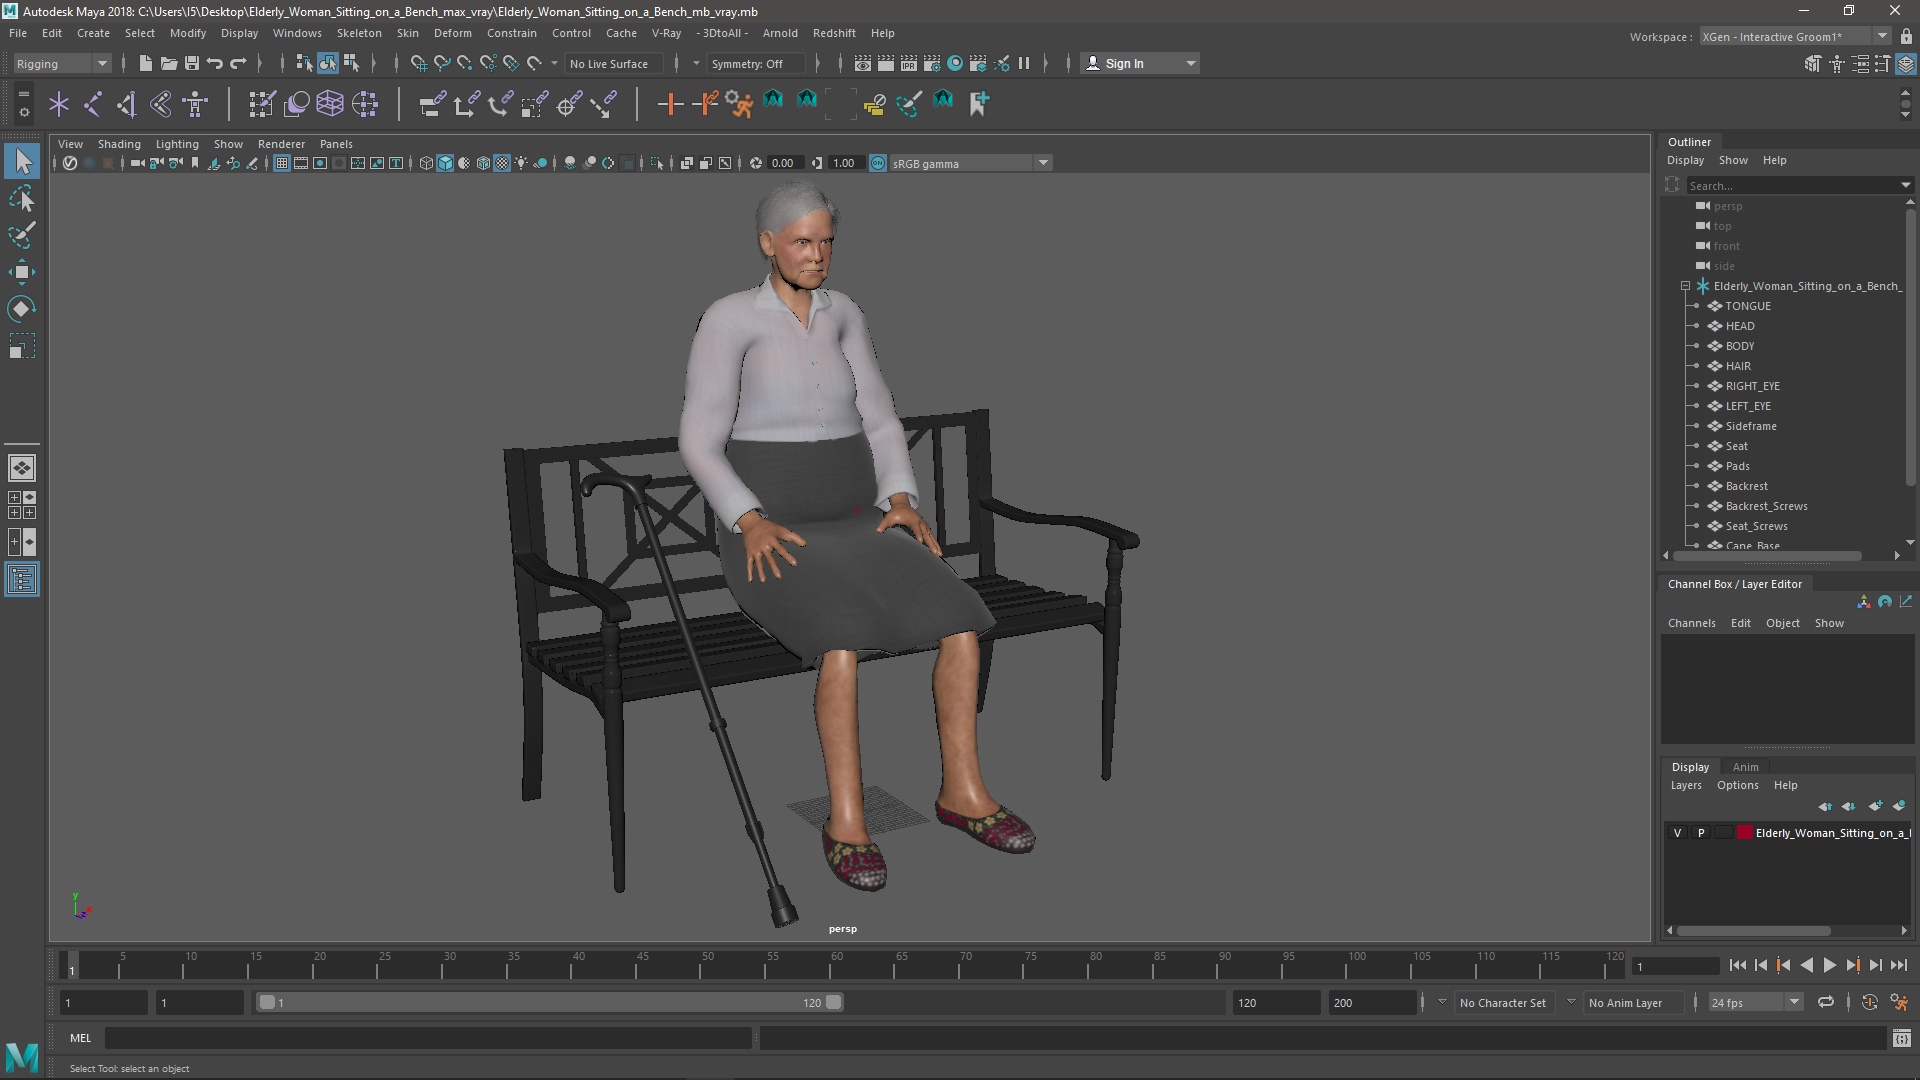Viewport: 1920px width, 1080px height.
Task: Play animation forwards button
Action: 1829,965
